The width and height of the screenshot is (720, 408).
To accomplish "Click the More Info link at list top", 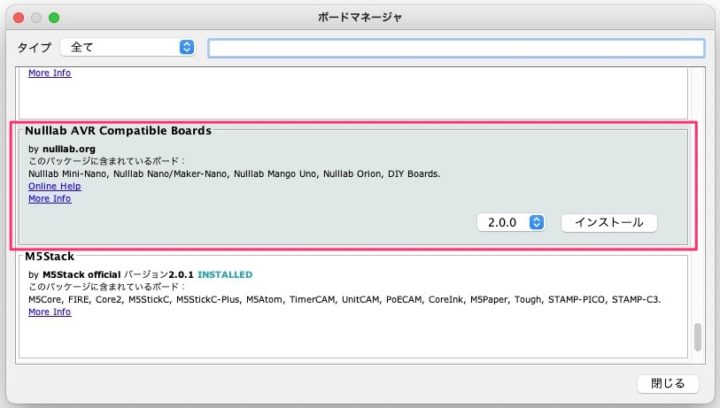I will 50,73.
